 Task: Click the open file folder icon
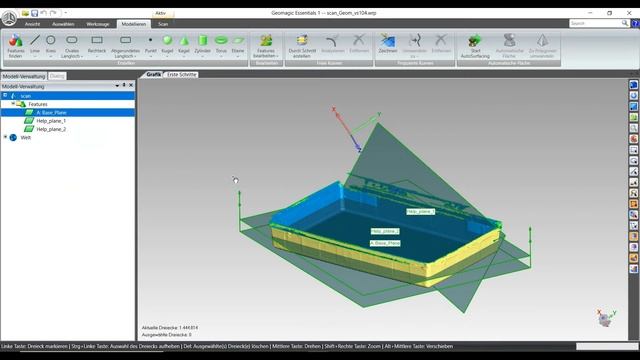click(x=25, y=13)
